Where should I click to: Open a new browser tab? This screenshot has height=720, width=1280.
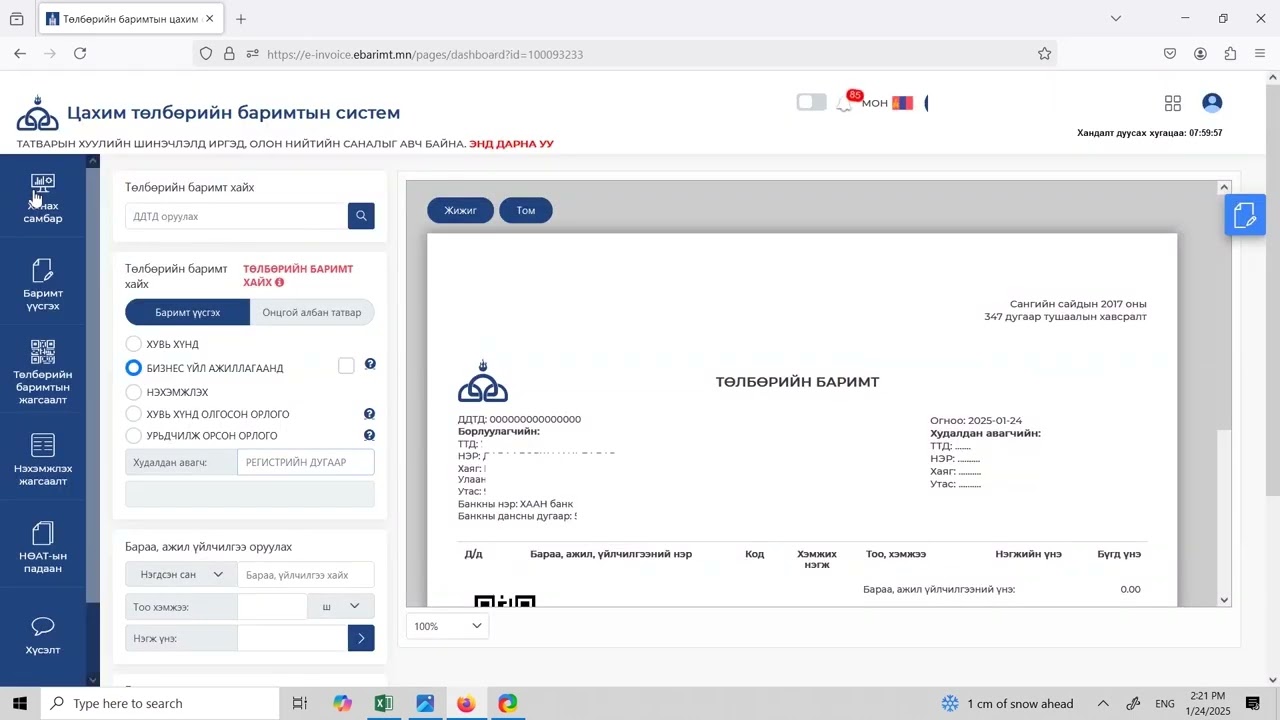[241, 19]
